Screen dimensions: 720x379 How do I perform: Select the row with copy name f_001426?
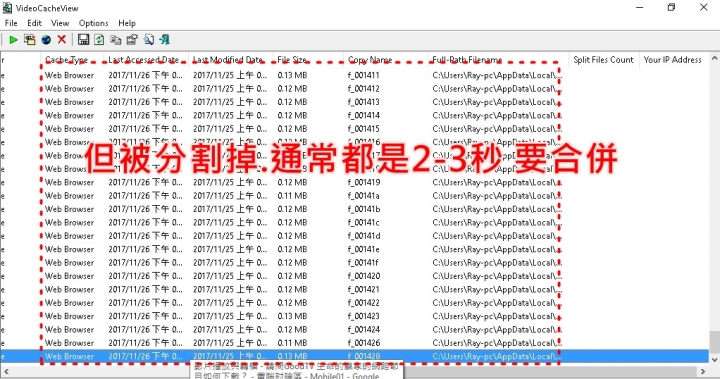point(354,343)
